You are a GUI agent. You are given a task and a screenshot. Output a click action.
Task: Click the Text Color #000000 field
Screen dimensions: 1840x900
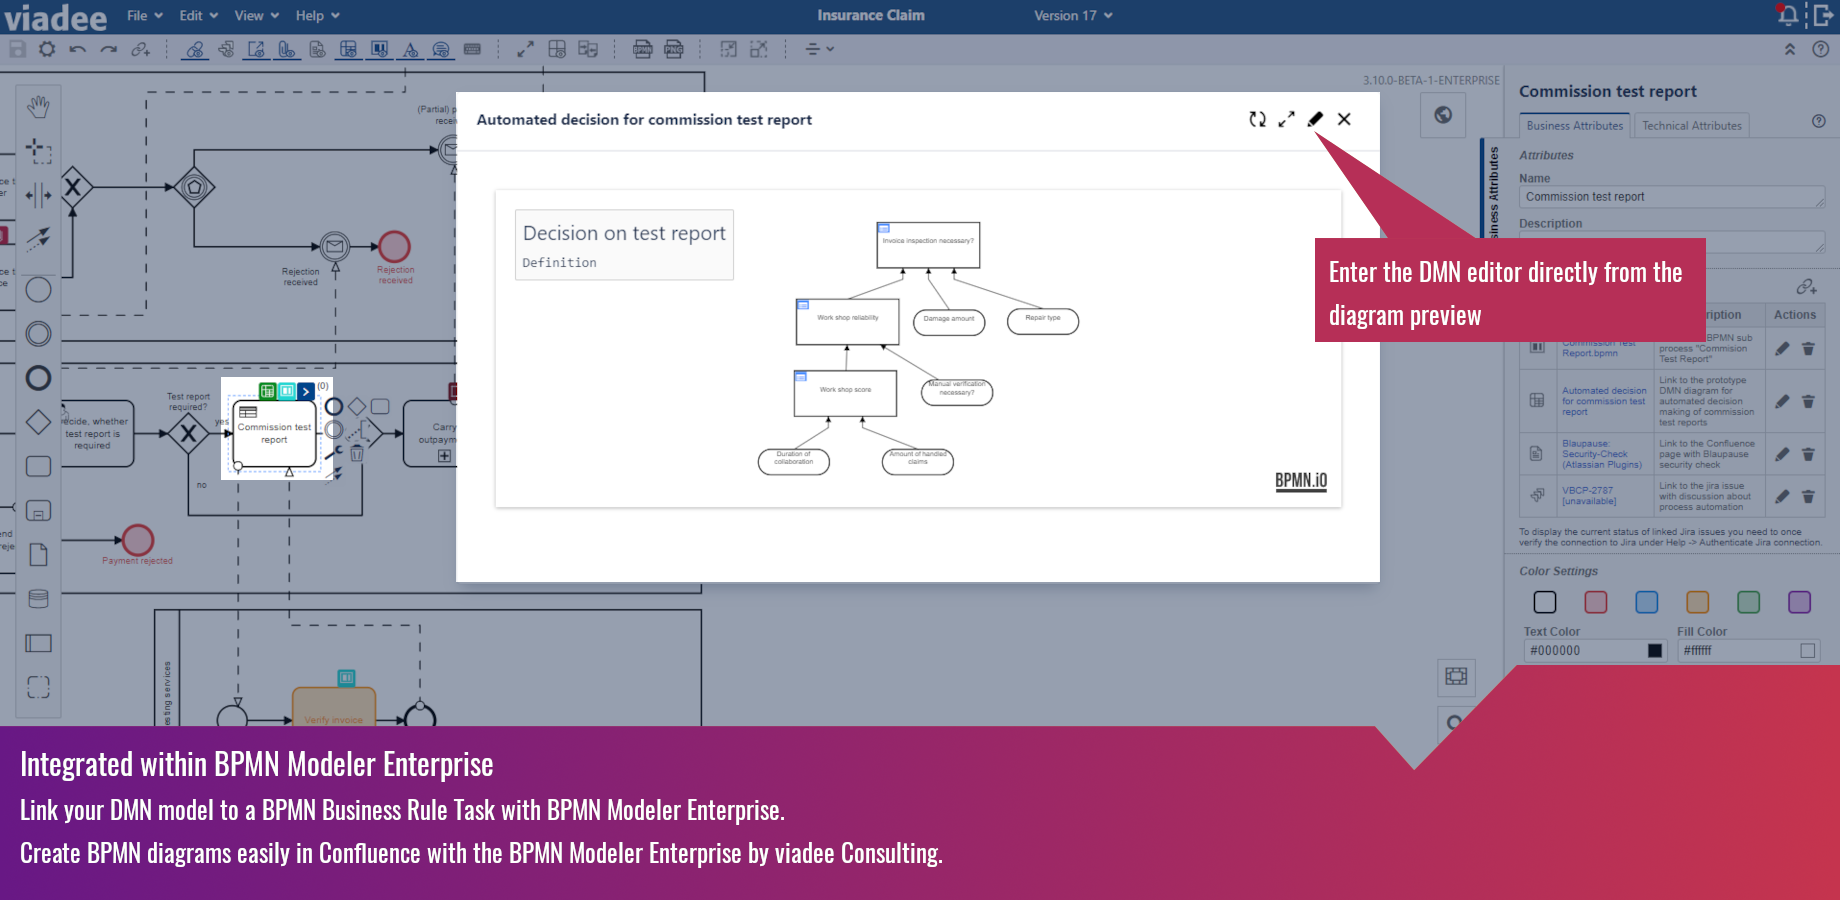[1594, 651]
